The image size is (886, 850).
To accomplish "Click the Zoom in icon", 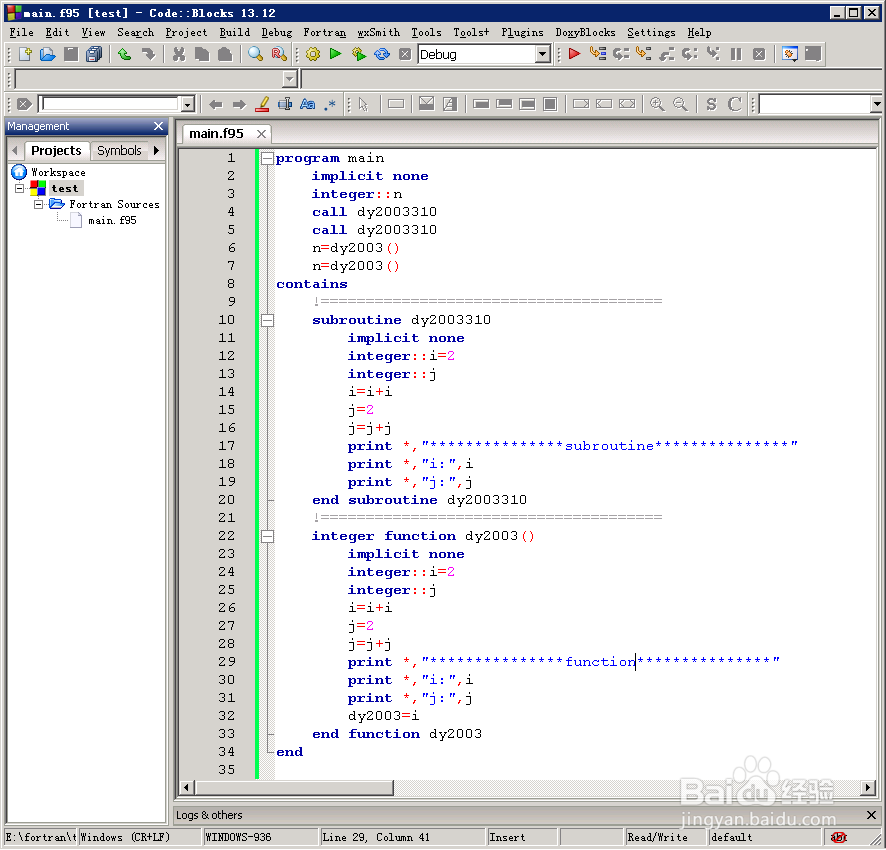I will pos(657,104).
